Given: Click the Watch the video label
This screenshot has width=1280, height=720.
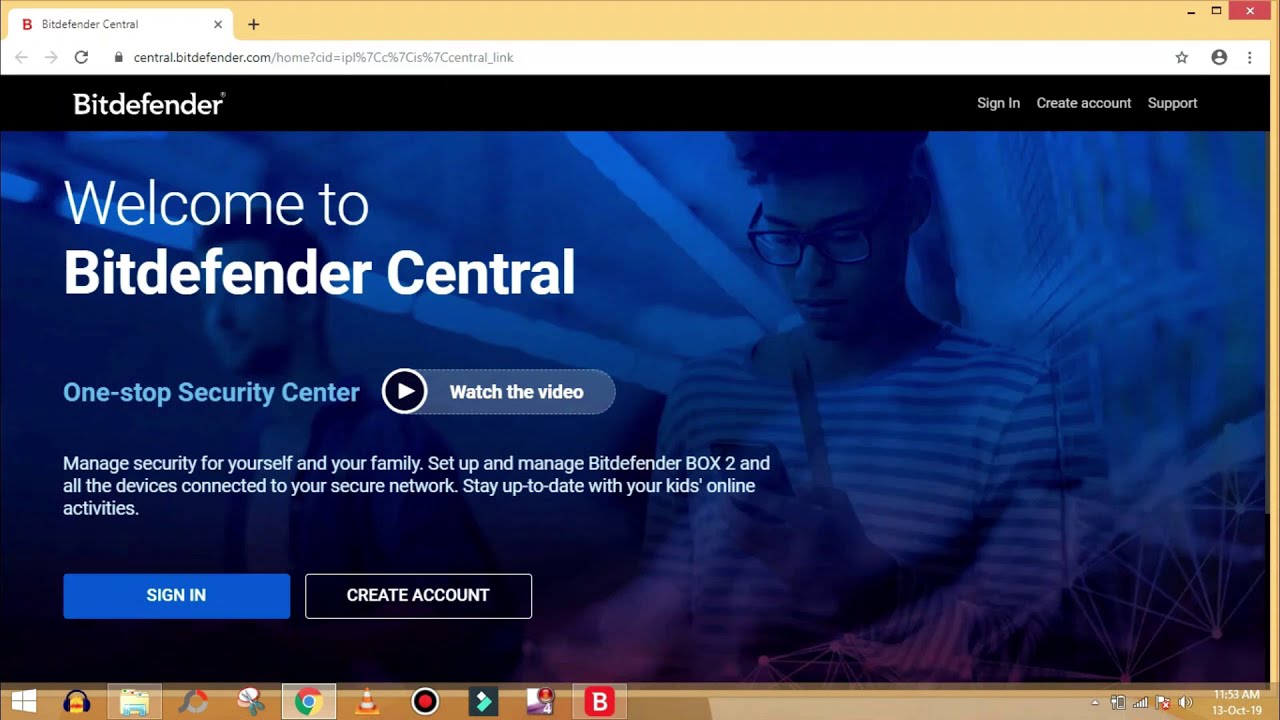Looking at the screenshot, I should (516, 392).
